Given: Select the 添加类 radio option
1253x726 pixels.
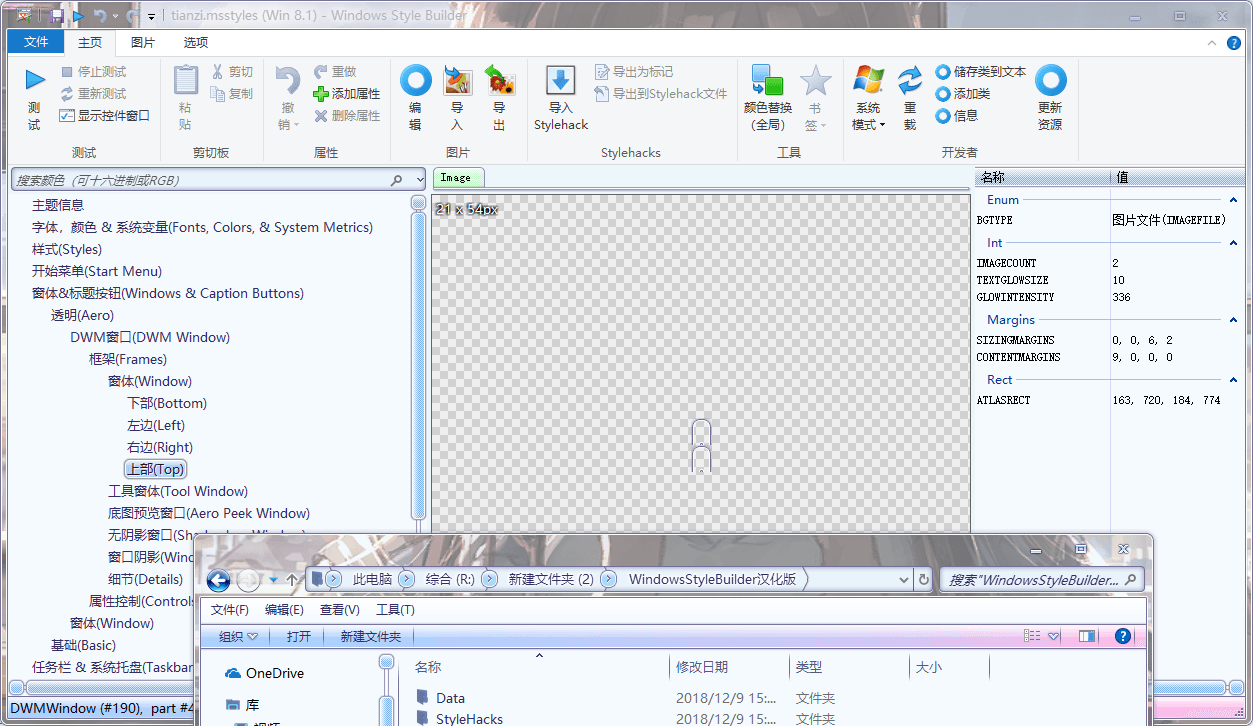Looking at the screenshot, I should 963,94.
